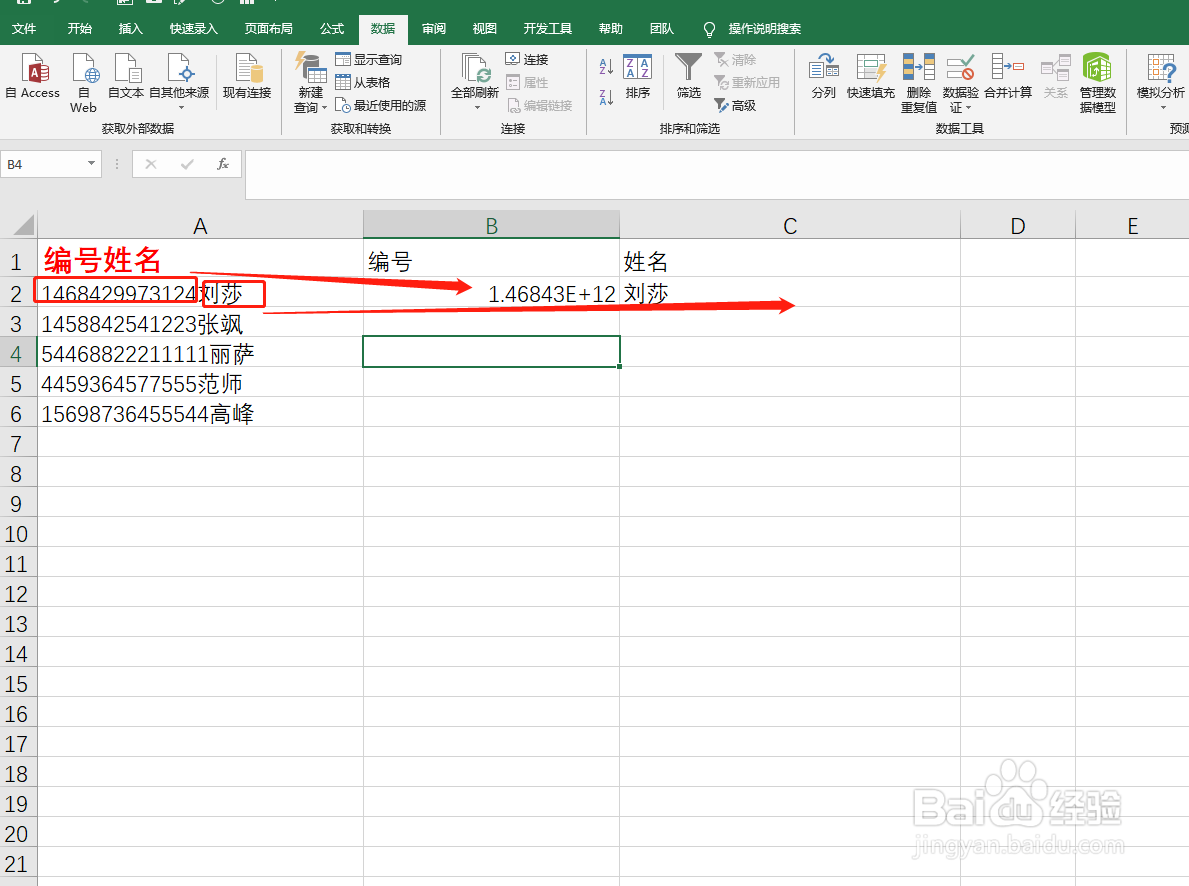
Task: Select column D header
Action: click(x=1018, y=225)
